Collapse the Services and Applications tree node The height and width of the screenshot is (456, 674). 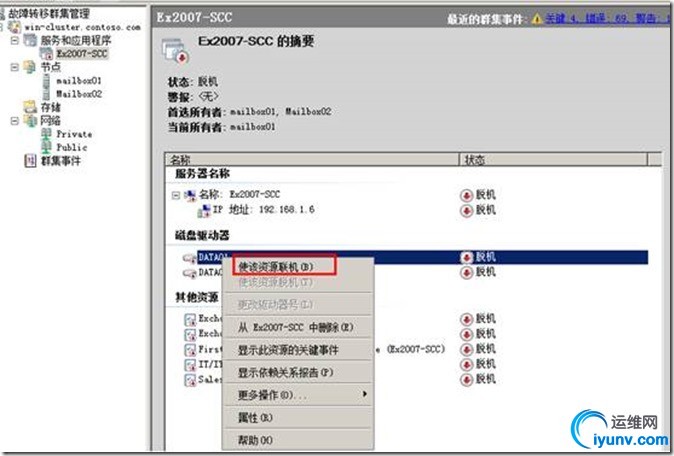[x=15, y=40]
